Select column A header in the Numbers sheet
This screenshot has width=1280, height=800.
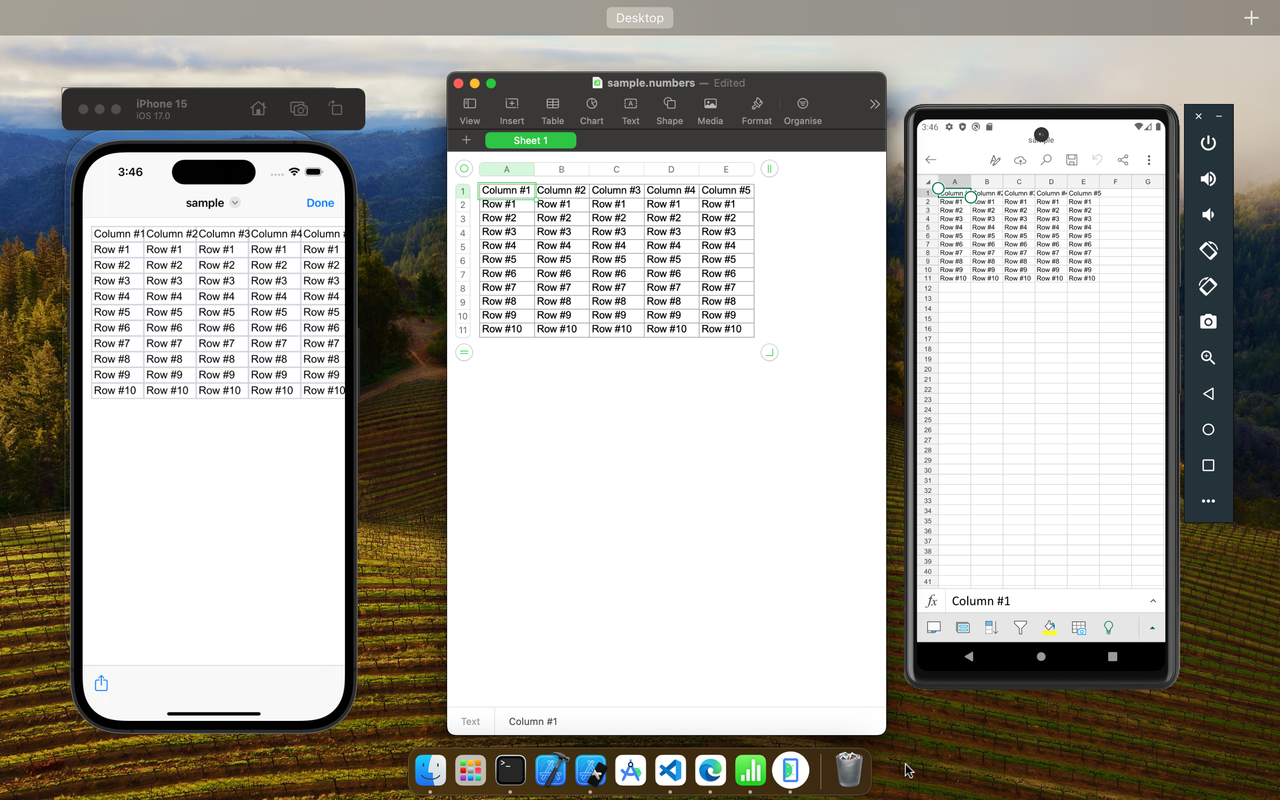[506, 168]
